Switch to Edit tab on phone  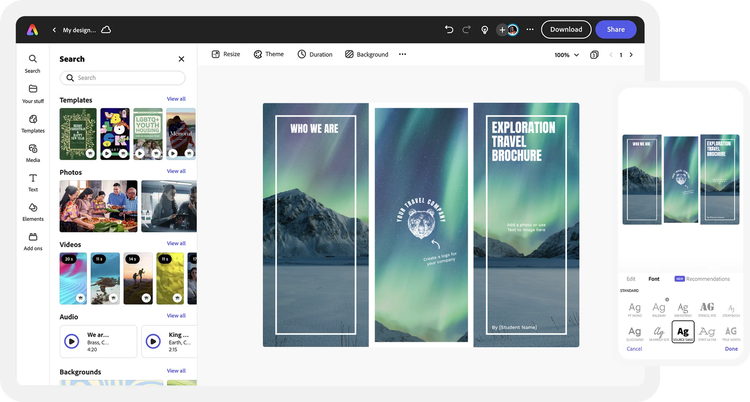coord(631,279)
